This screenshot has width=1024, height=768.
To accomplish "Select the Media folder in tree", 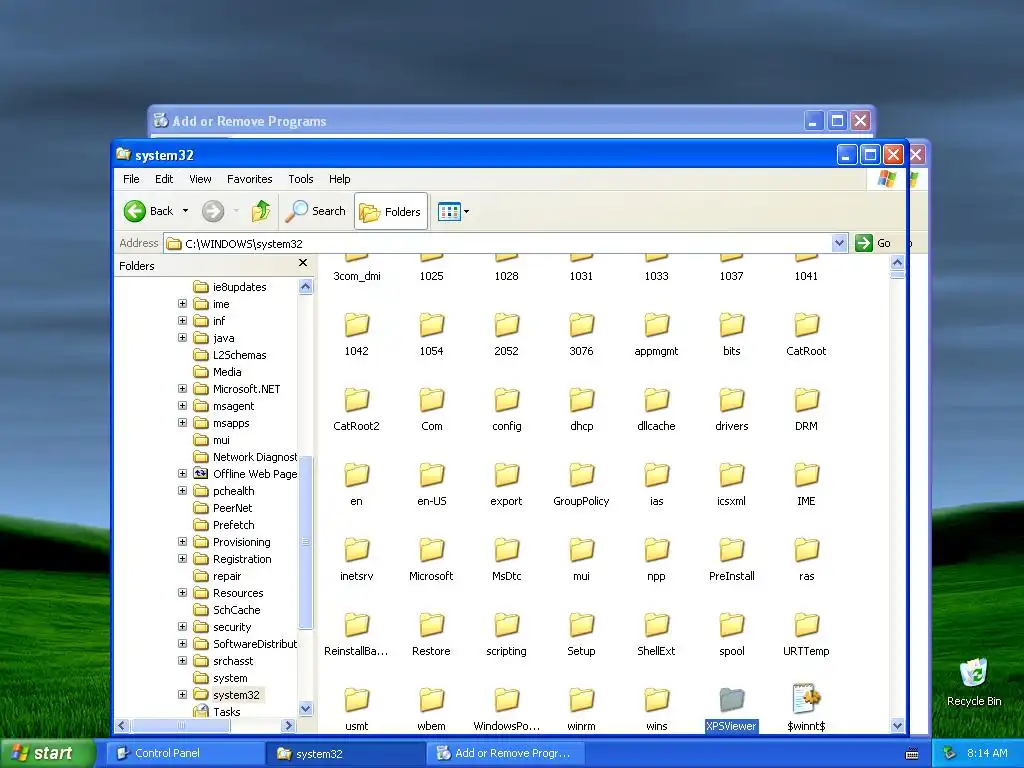I will [217, 372].
